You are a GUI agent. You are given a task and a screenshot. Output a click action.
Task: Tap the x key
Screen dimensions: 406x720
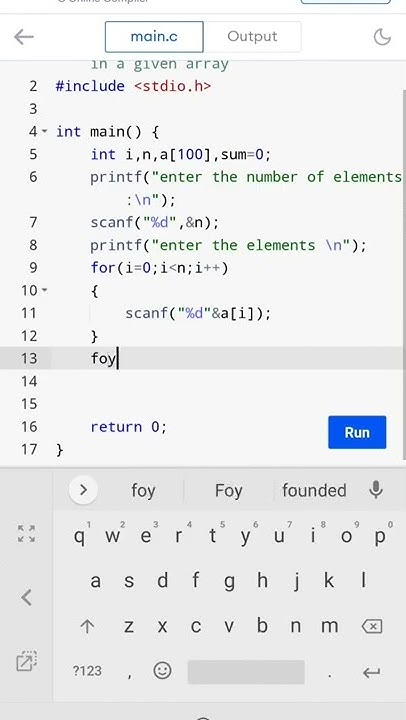click(162, 626)
